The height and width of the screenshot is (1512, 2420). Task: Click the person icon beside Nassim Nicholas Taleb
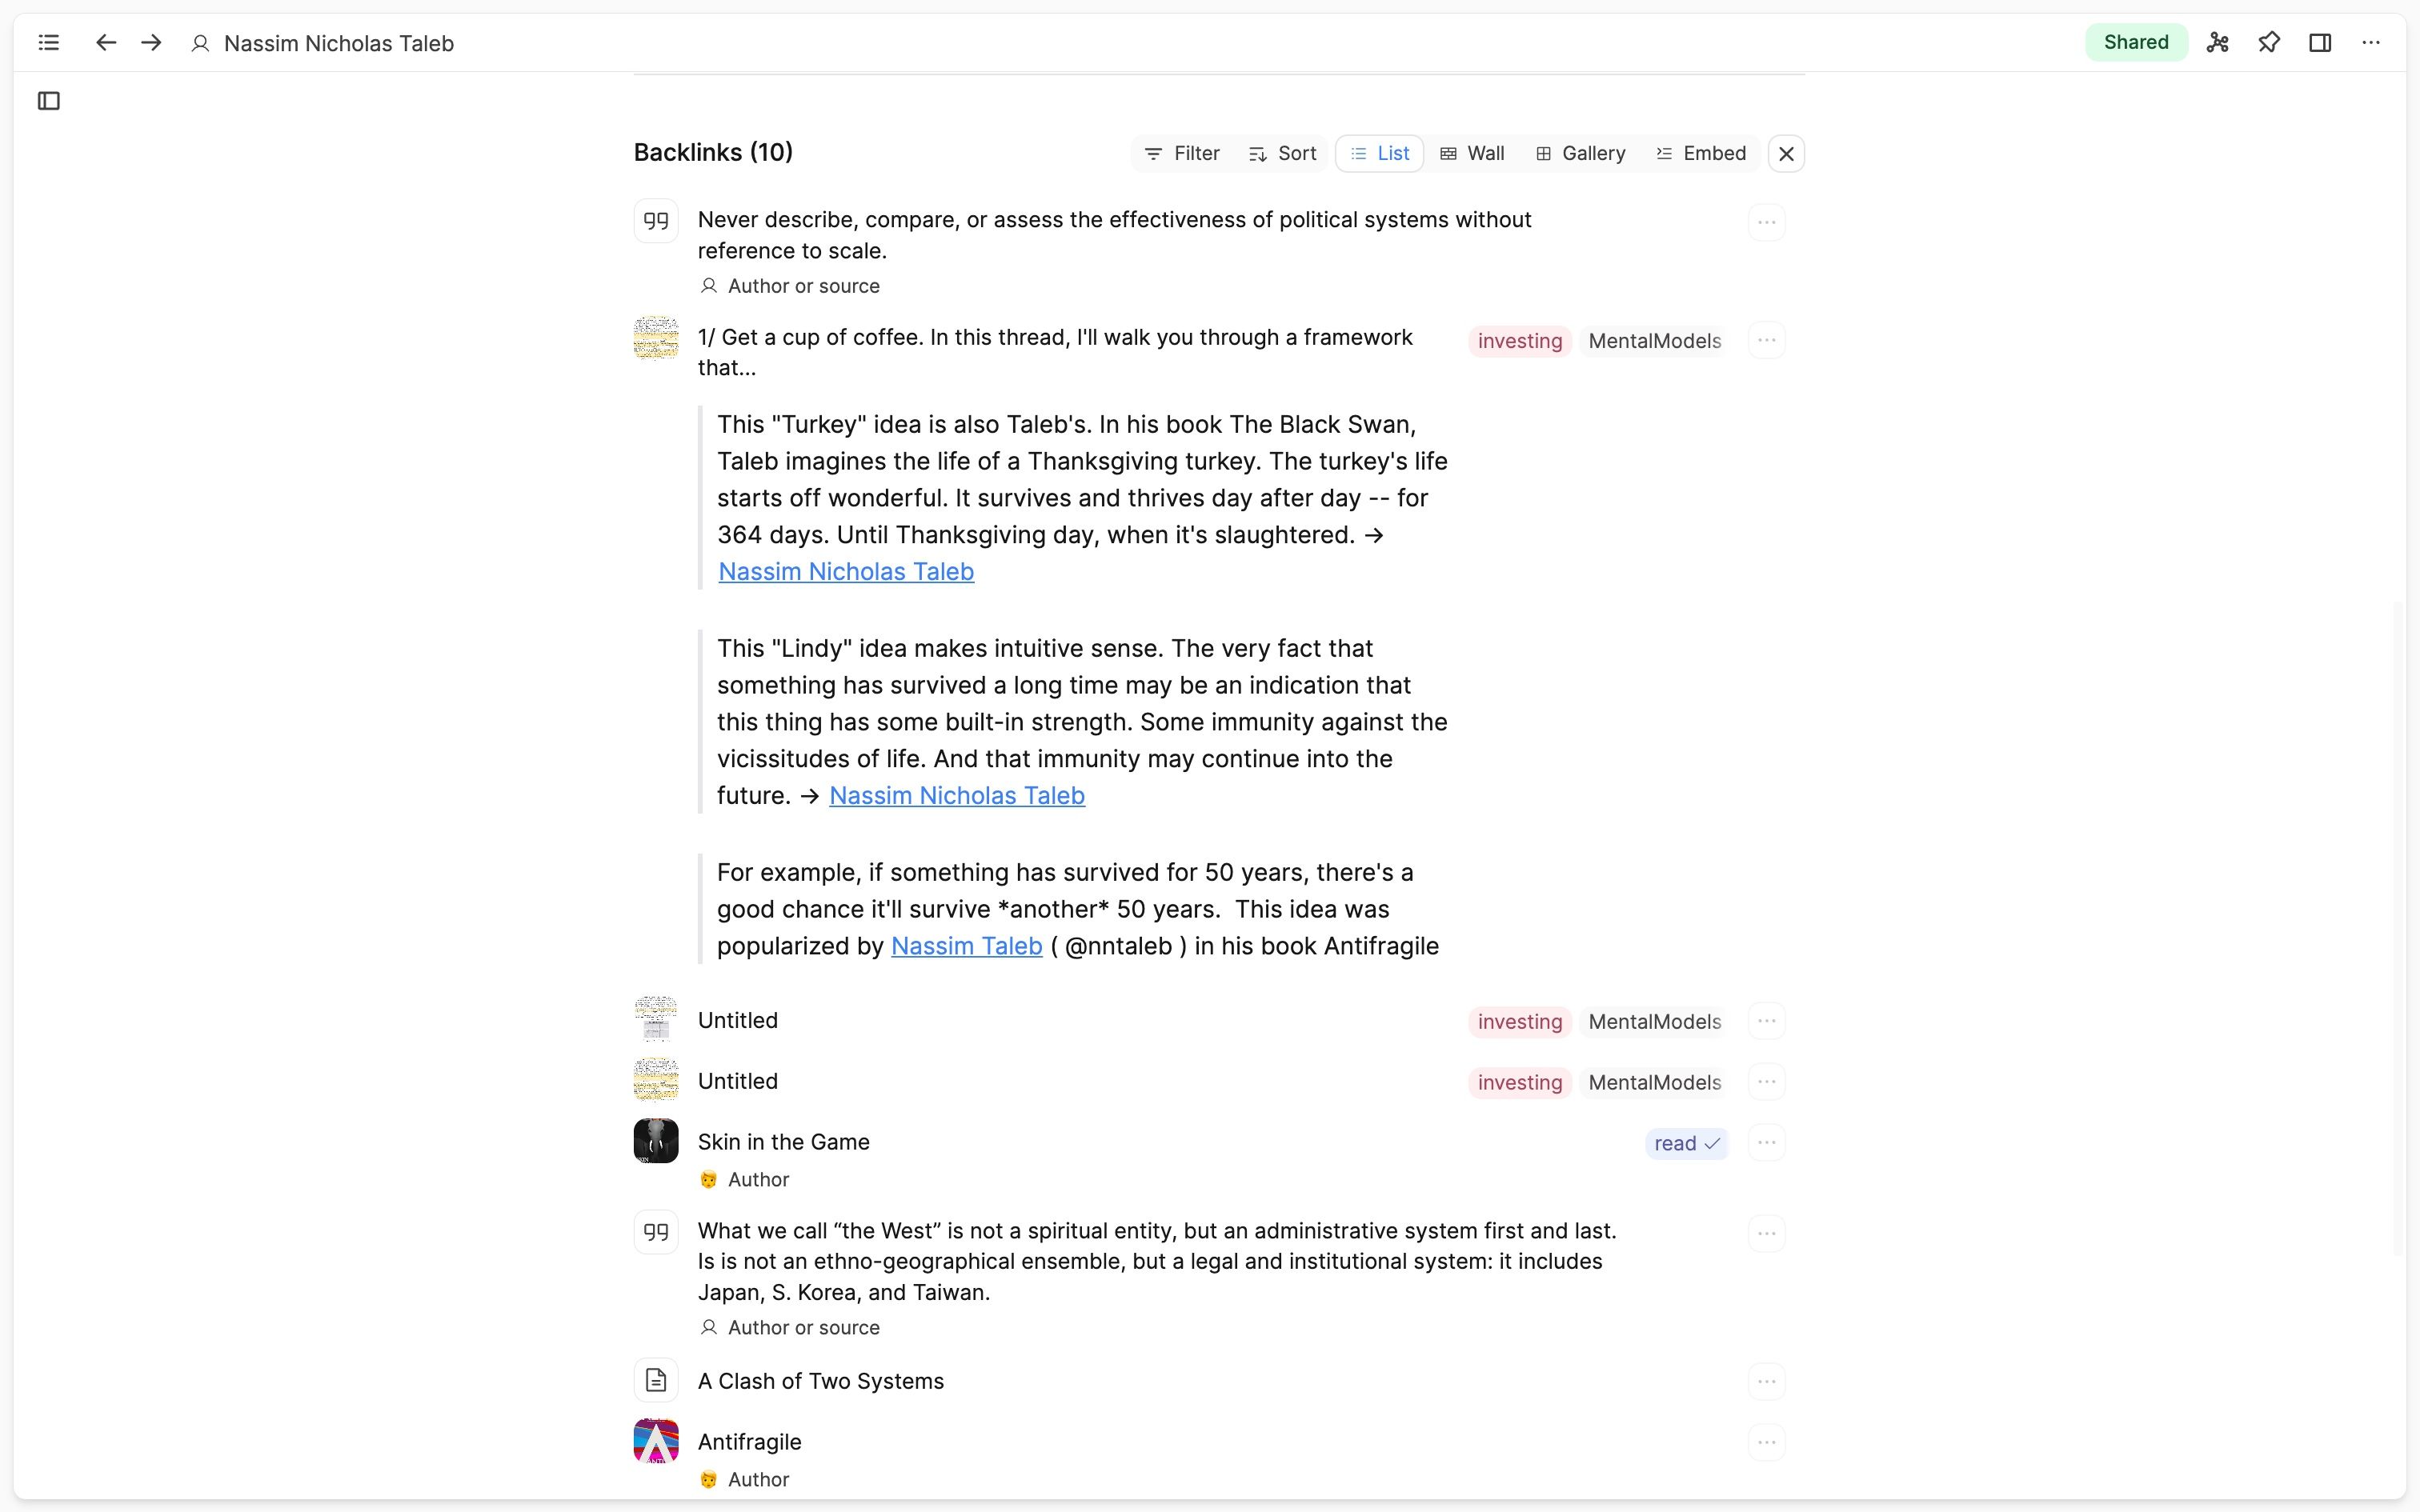click(200, 42)
